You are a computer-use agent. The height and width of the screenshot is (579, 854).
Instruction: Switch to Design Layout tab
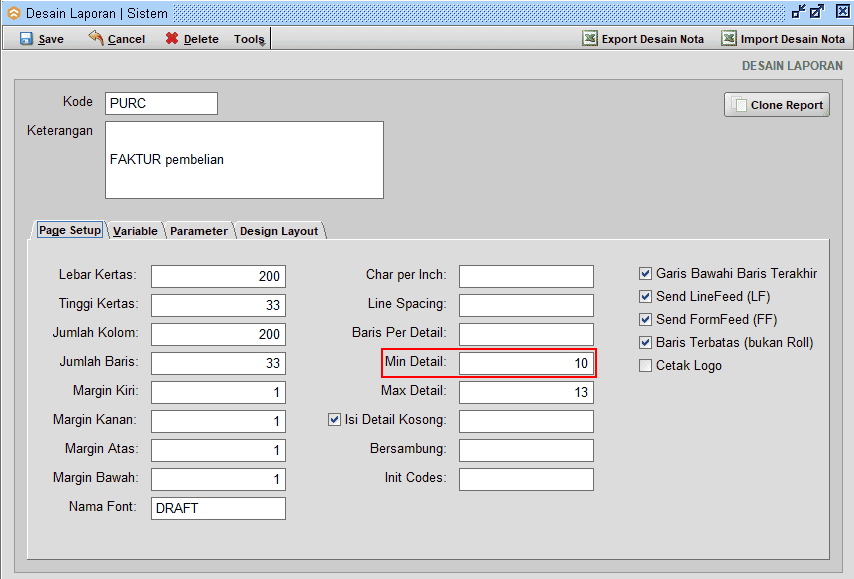click(x=279, y=231)
